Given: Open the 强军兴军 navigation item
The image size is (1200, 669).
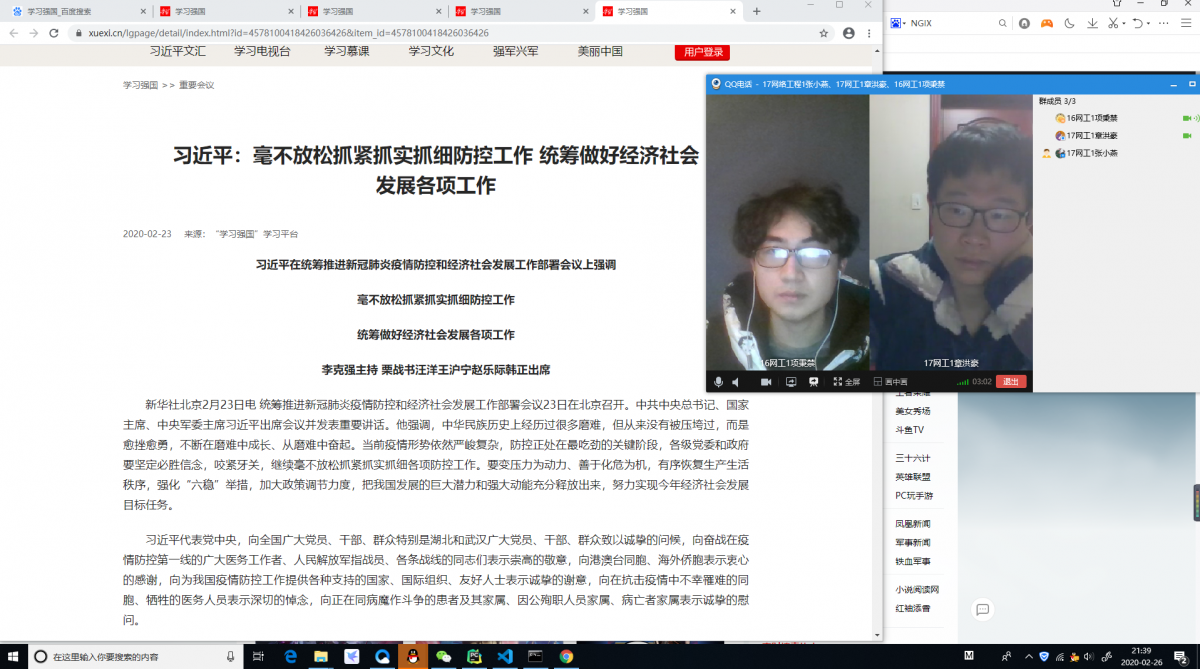Looking at the screenshot, I should 515,51.
